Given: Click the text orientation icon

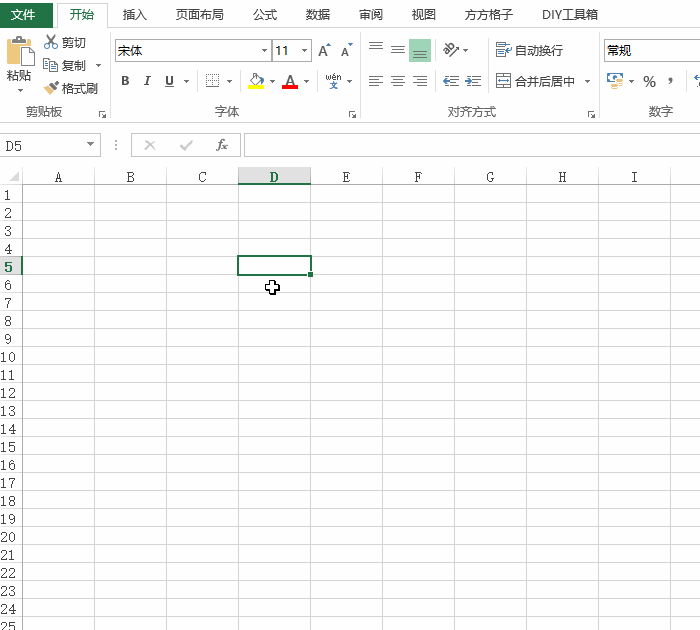Looking at the screenshot, I should pyautogui.click(x=451, y=50).
